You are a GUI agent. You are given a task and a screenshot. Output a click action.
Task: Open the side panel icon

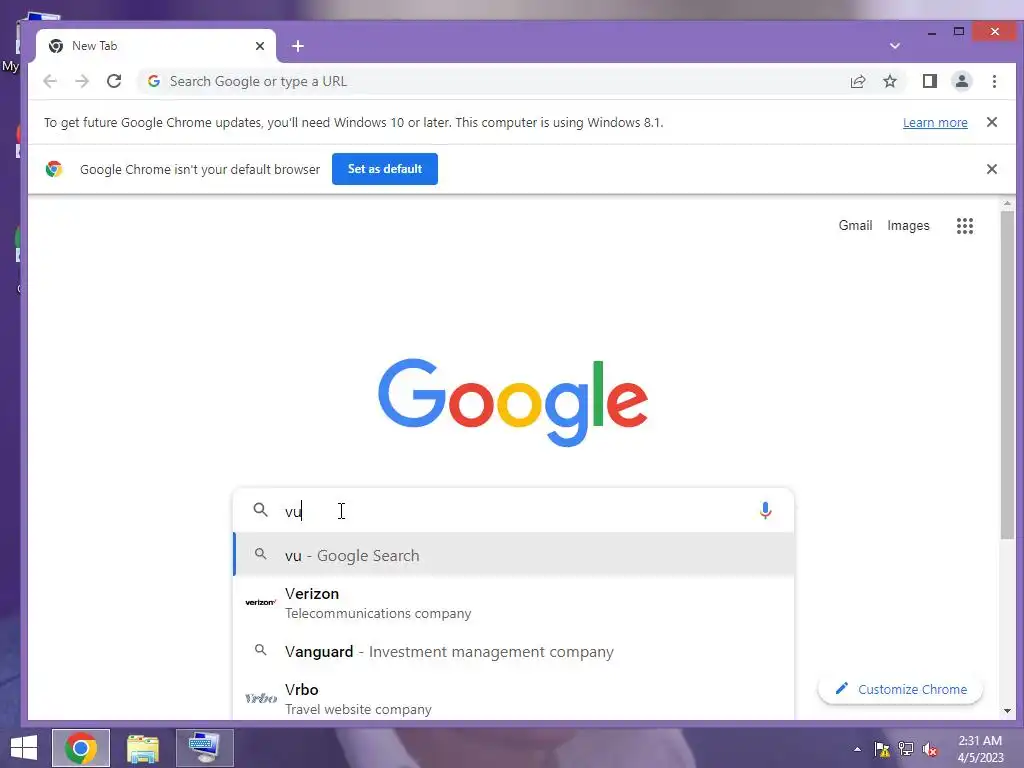(x=929, y=82)
